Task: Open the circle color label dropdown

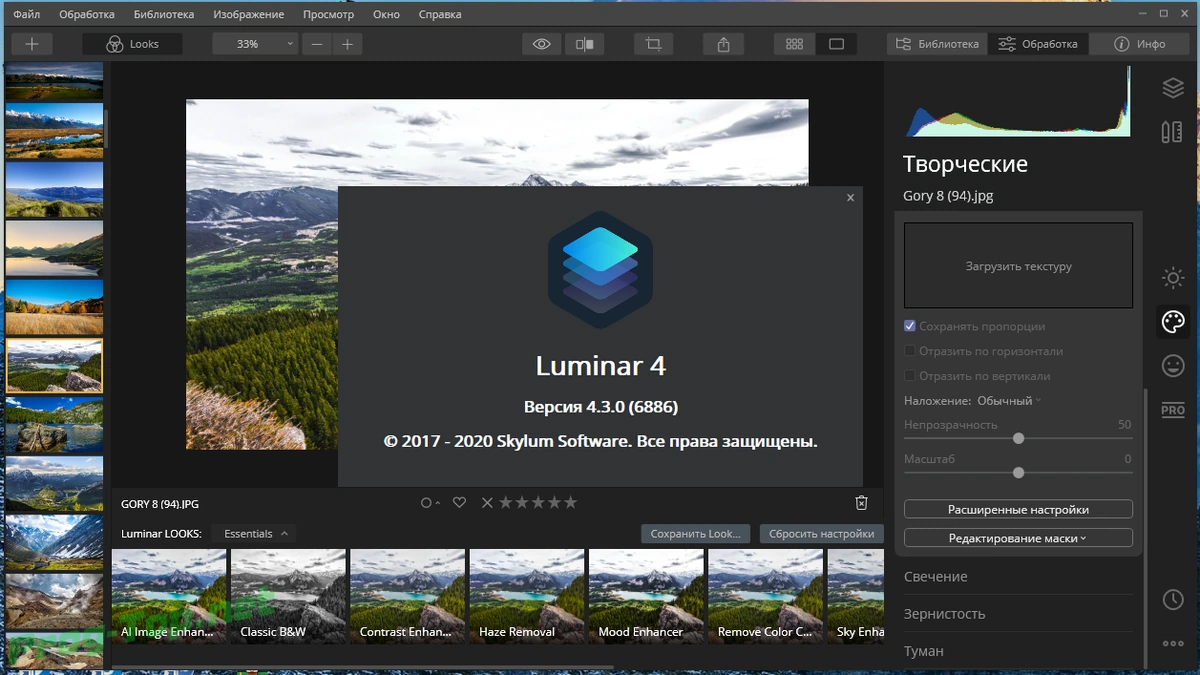Action: (x=430, y=503)
